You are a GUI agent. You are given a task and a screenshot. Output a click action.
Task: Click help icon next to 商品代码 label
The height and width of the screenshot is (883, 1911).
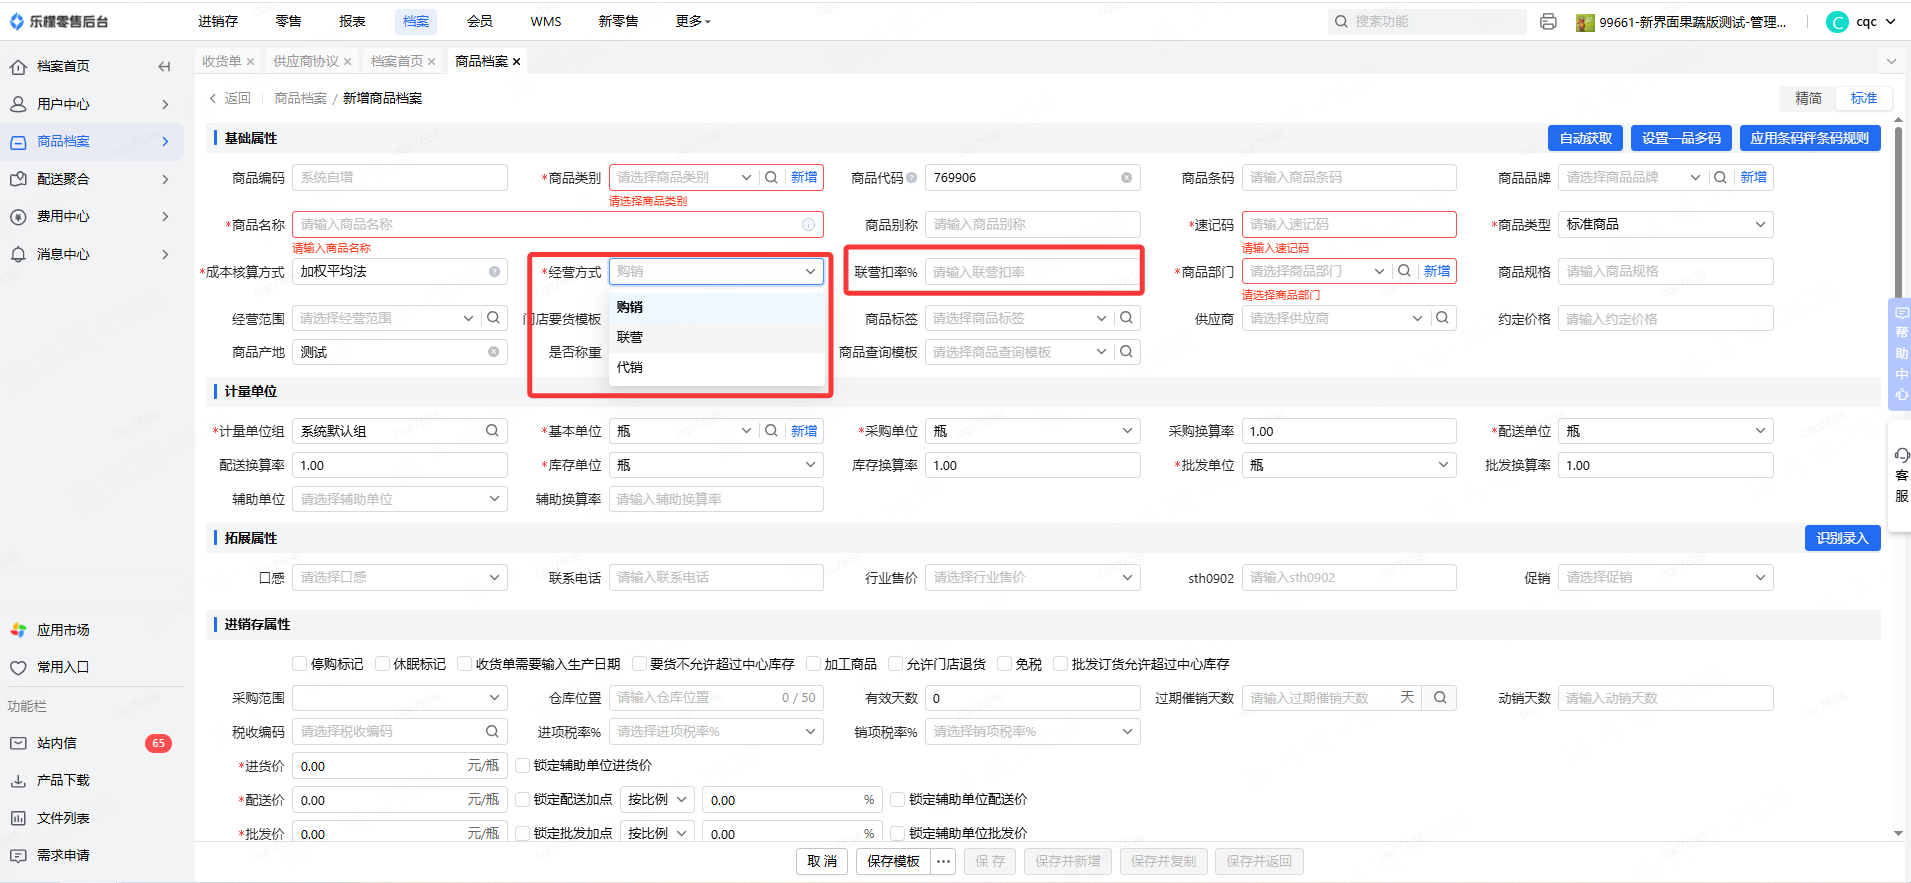coord(911,178)
